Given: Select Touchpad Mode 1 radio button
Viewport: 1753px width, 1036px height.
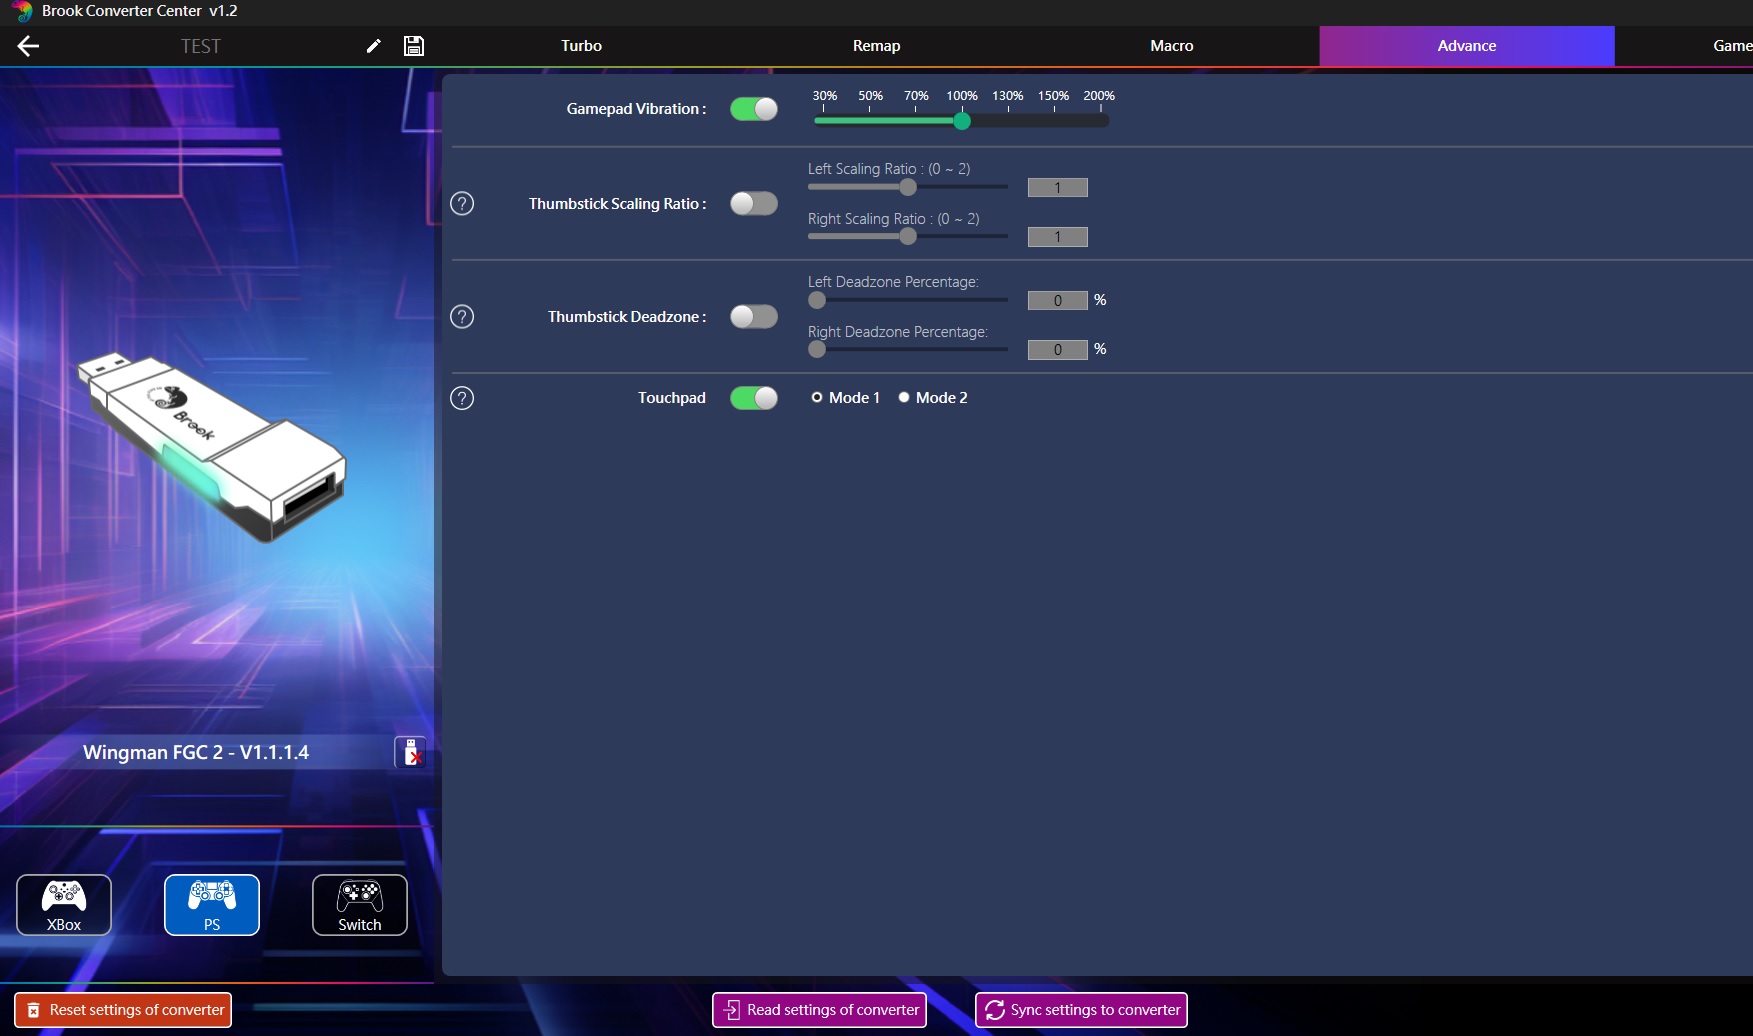Looking at the screenshot, I should 817,398.
